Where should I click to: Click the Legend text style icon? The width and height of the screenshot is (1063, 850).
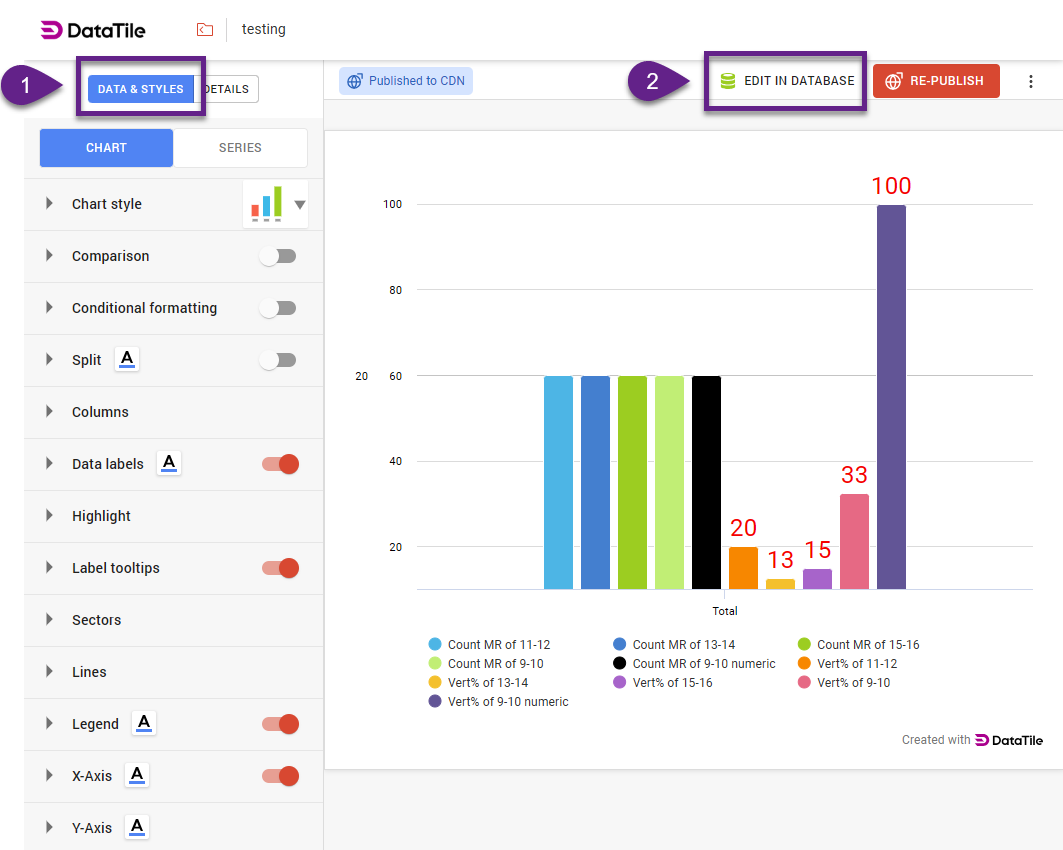click(144, 724)
